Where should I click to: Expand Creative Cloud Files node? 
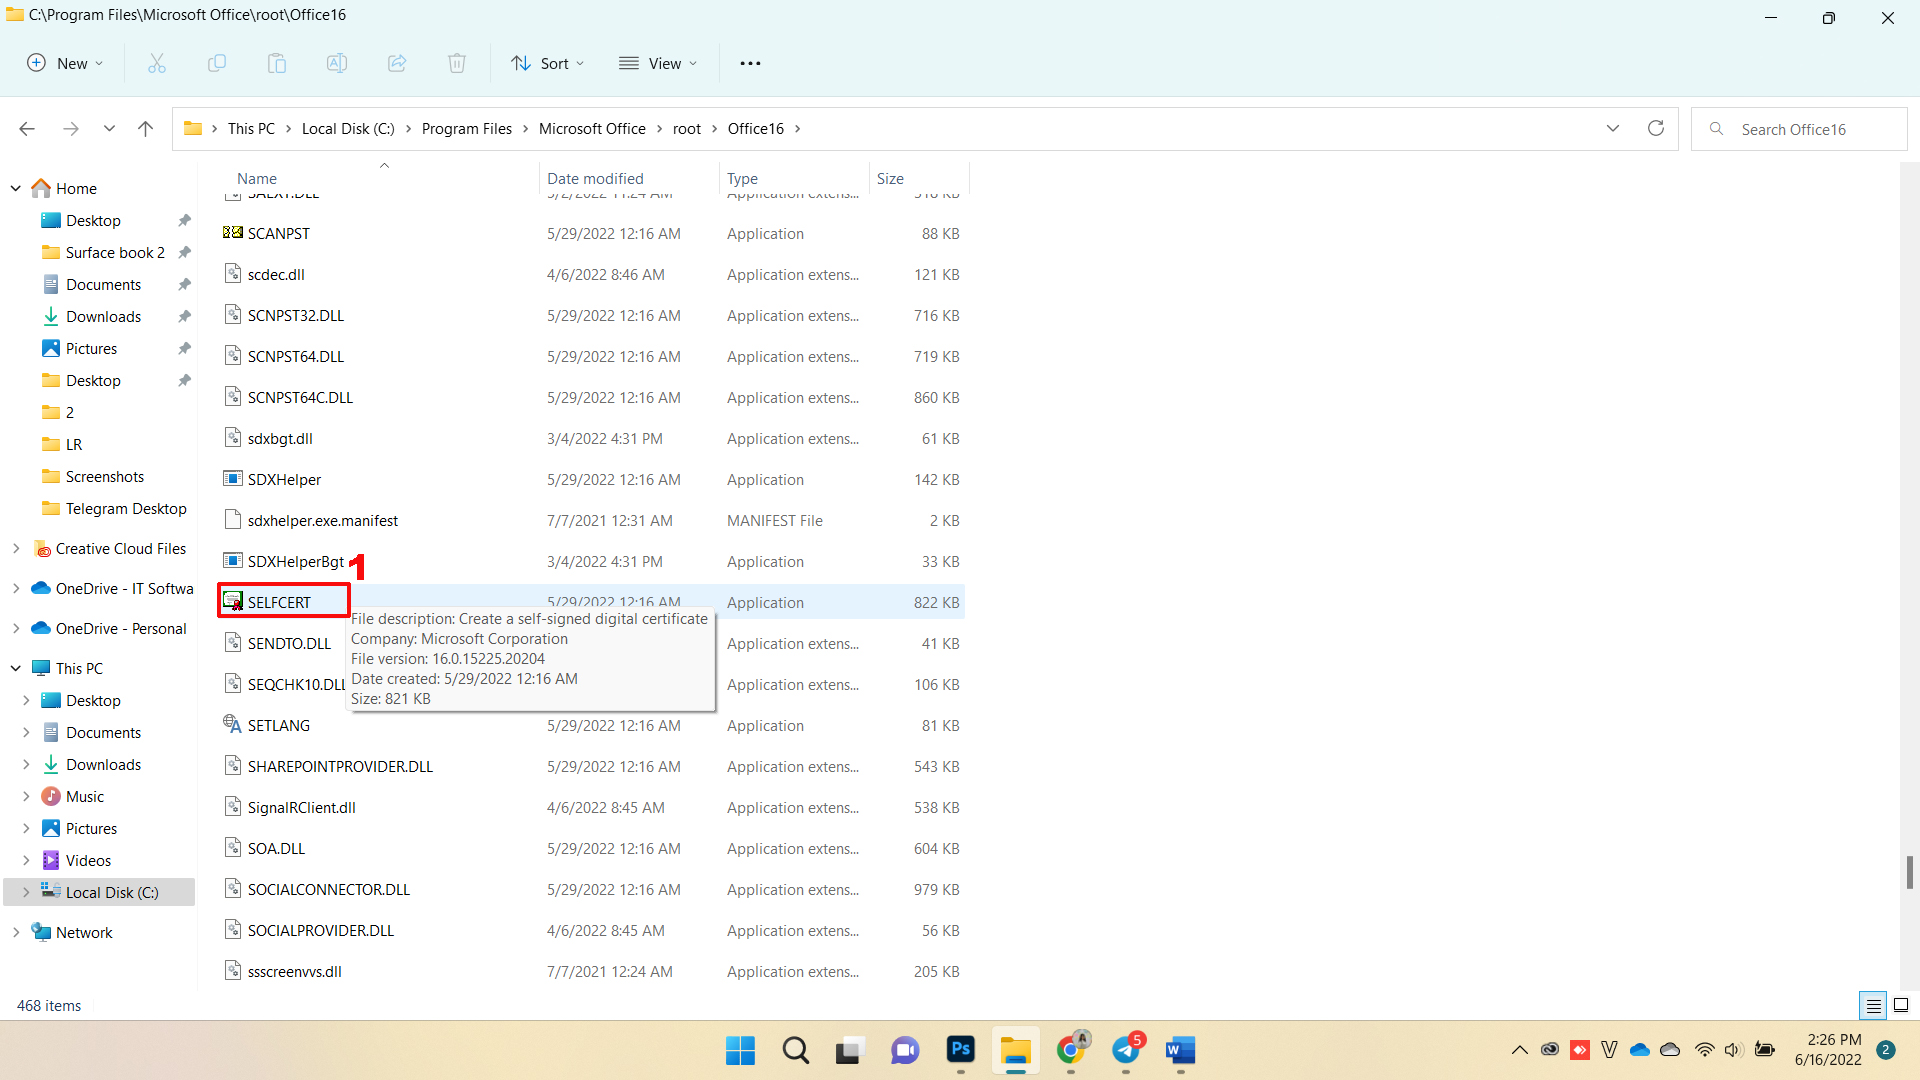pyautogui.click(x=16, y=548)
